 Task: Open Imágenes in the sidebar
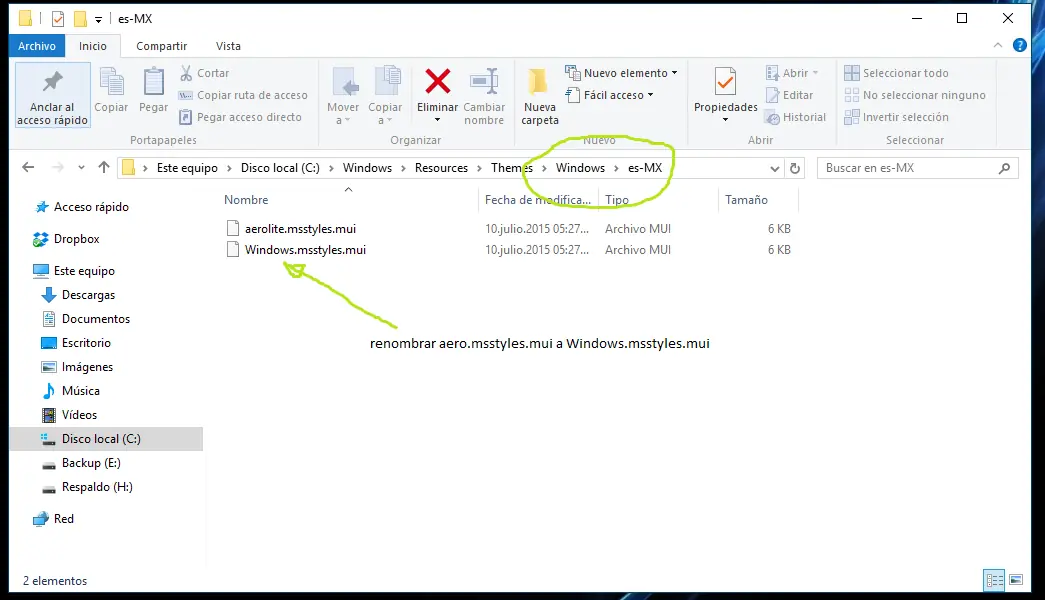click(x=78, y=367)
